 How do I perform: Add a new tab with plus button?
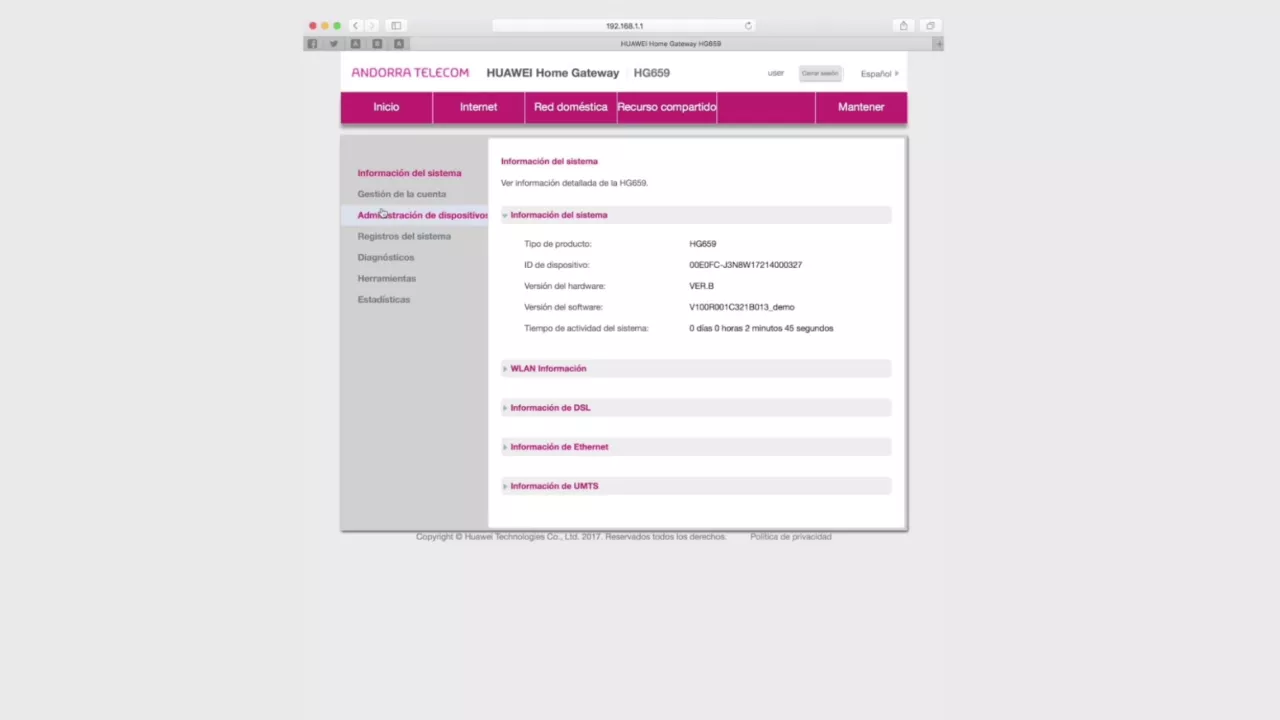click(938, 44)
